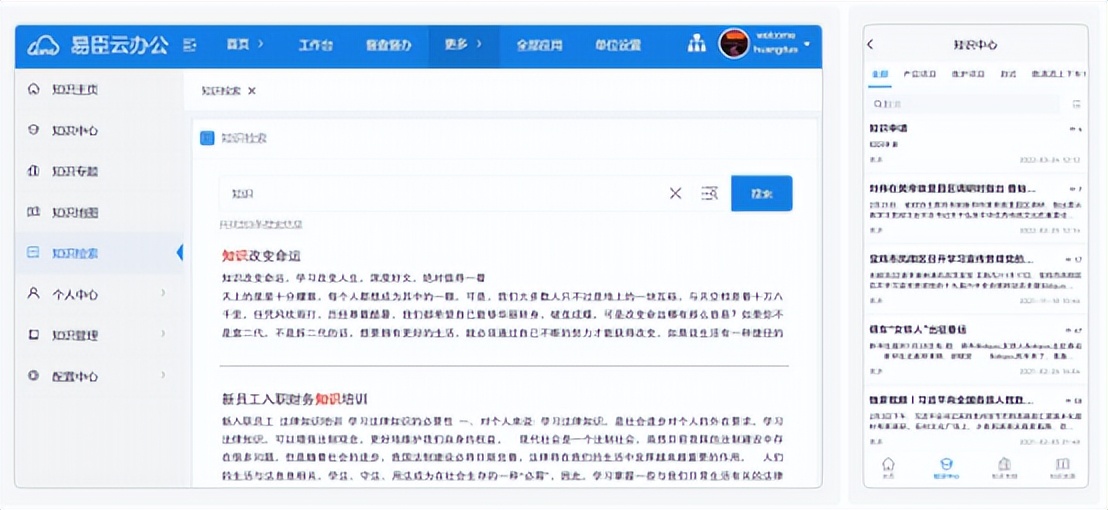Image resolution: width=1108 pixels, height=510 pixels.
Task: Open the organization chart icon in header
Action: pos(697,44)
